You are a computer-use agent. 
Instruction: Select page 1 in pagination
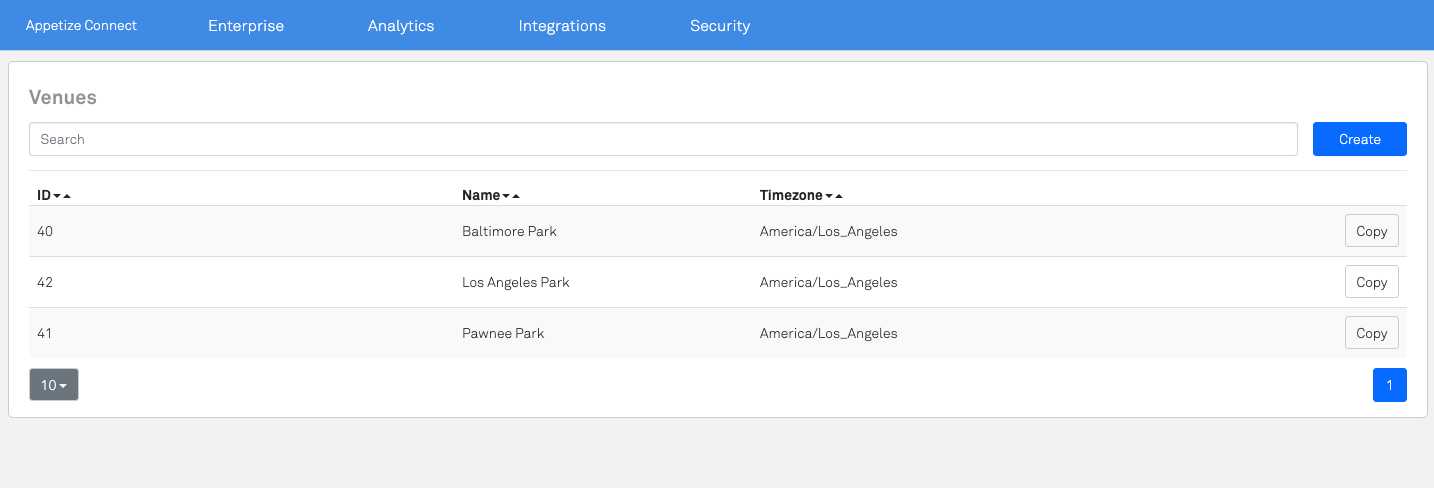click(1389, 385)
